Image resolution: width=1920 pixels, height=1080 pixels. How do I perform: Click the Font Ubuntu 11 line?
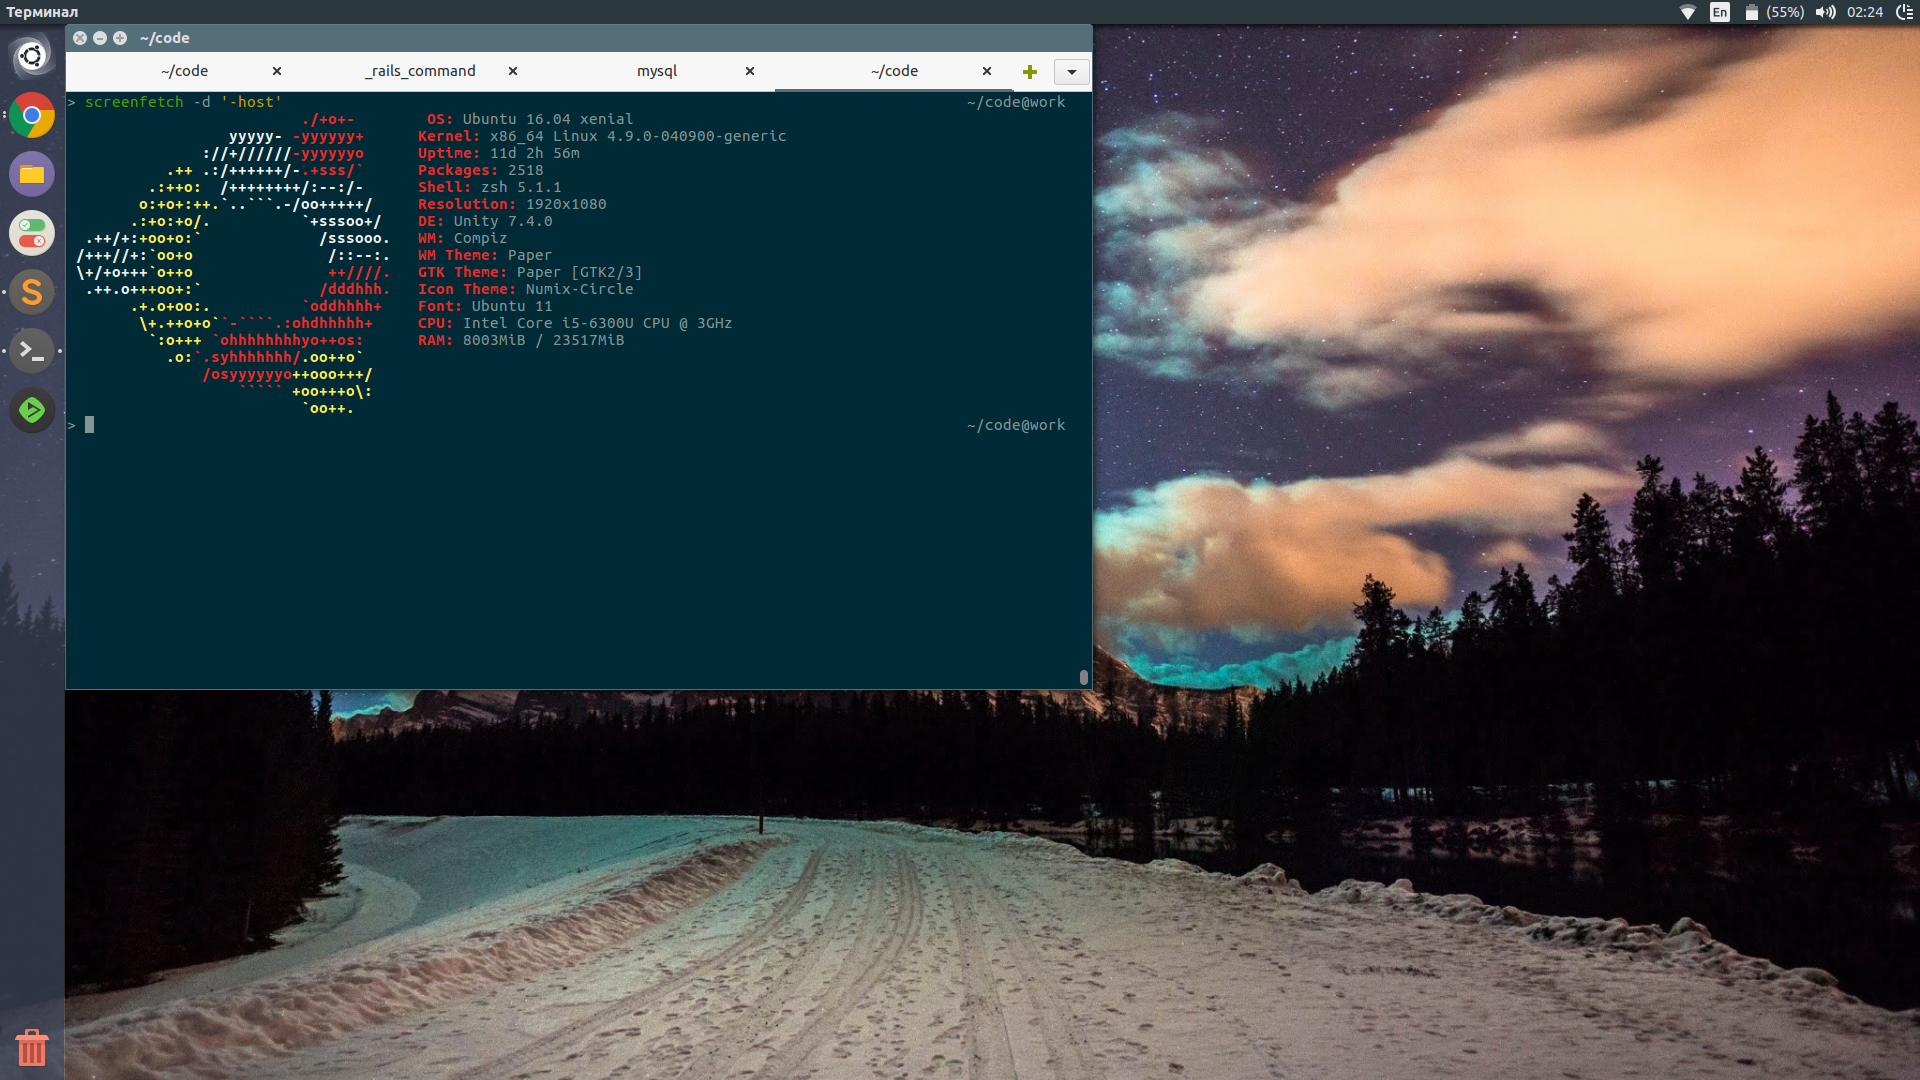[x=485, y=306]
